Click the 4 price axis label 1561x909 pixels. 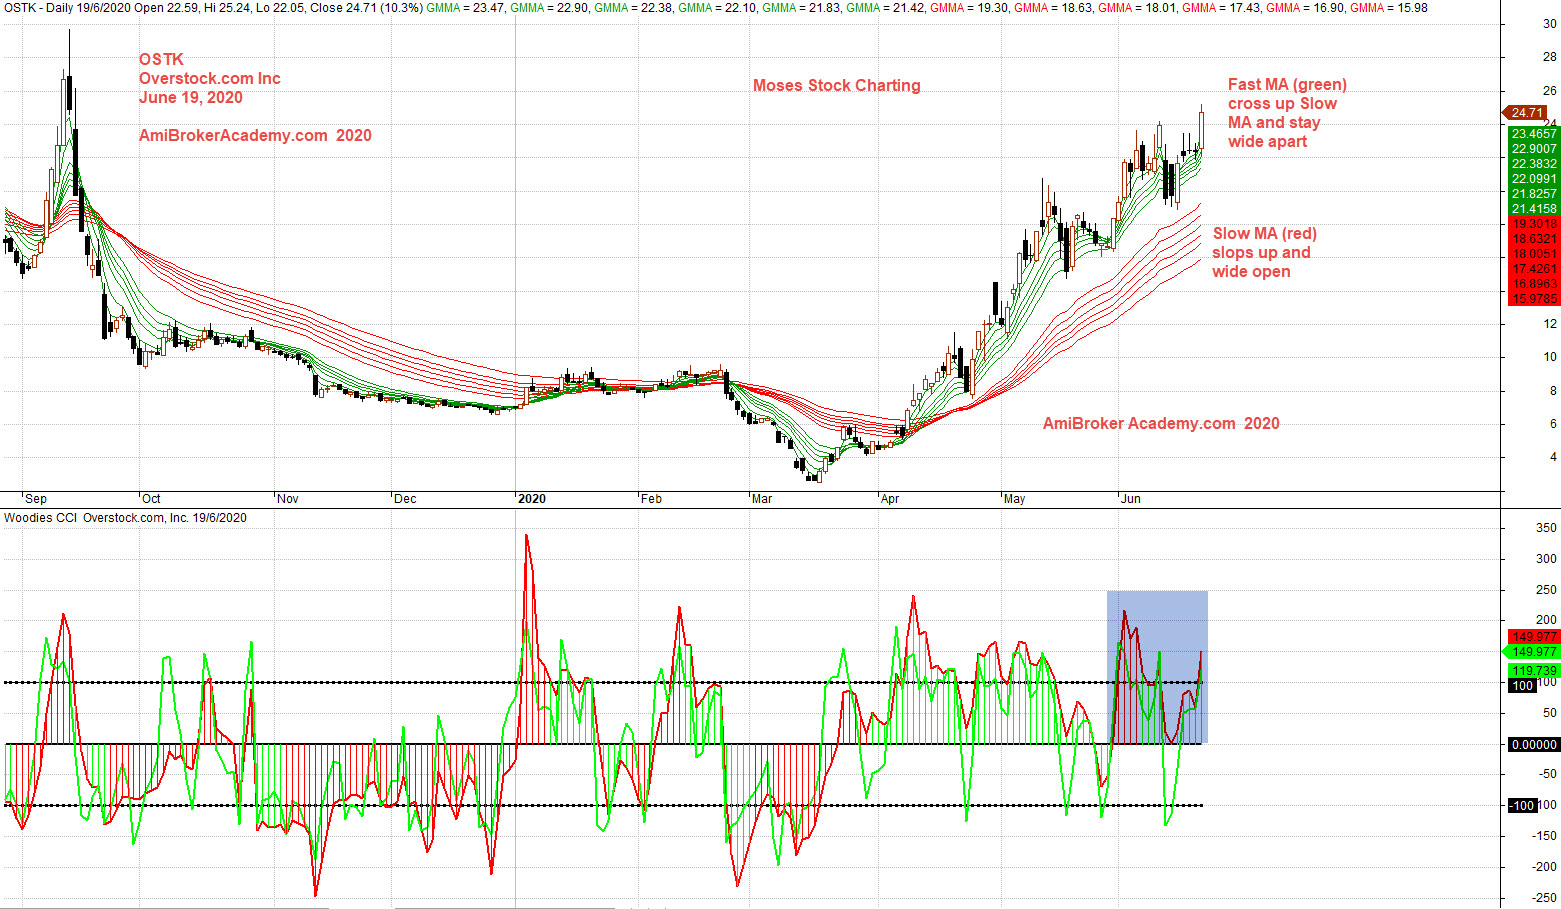click(x=1552, y=457)
